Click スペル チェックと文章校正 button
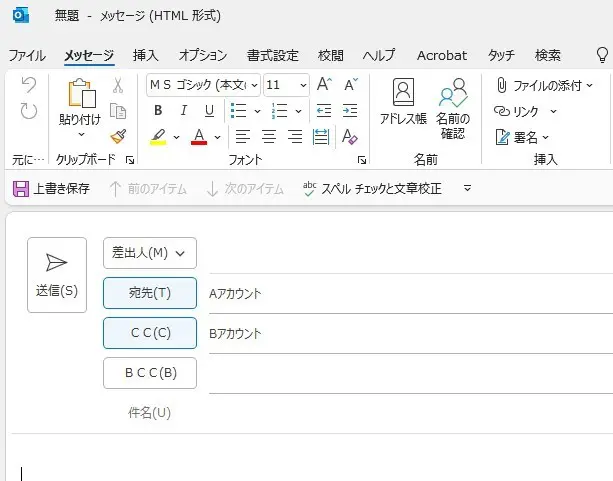The width and height of the screenshot is (613, 481). [x=372, y=189]
